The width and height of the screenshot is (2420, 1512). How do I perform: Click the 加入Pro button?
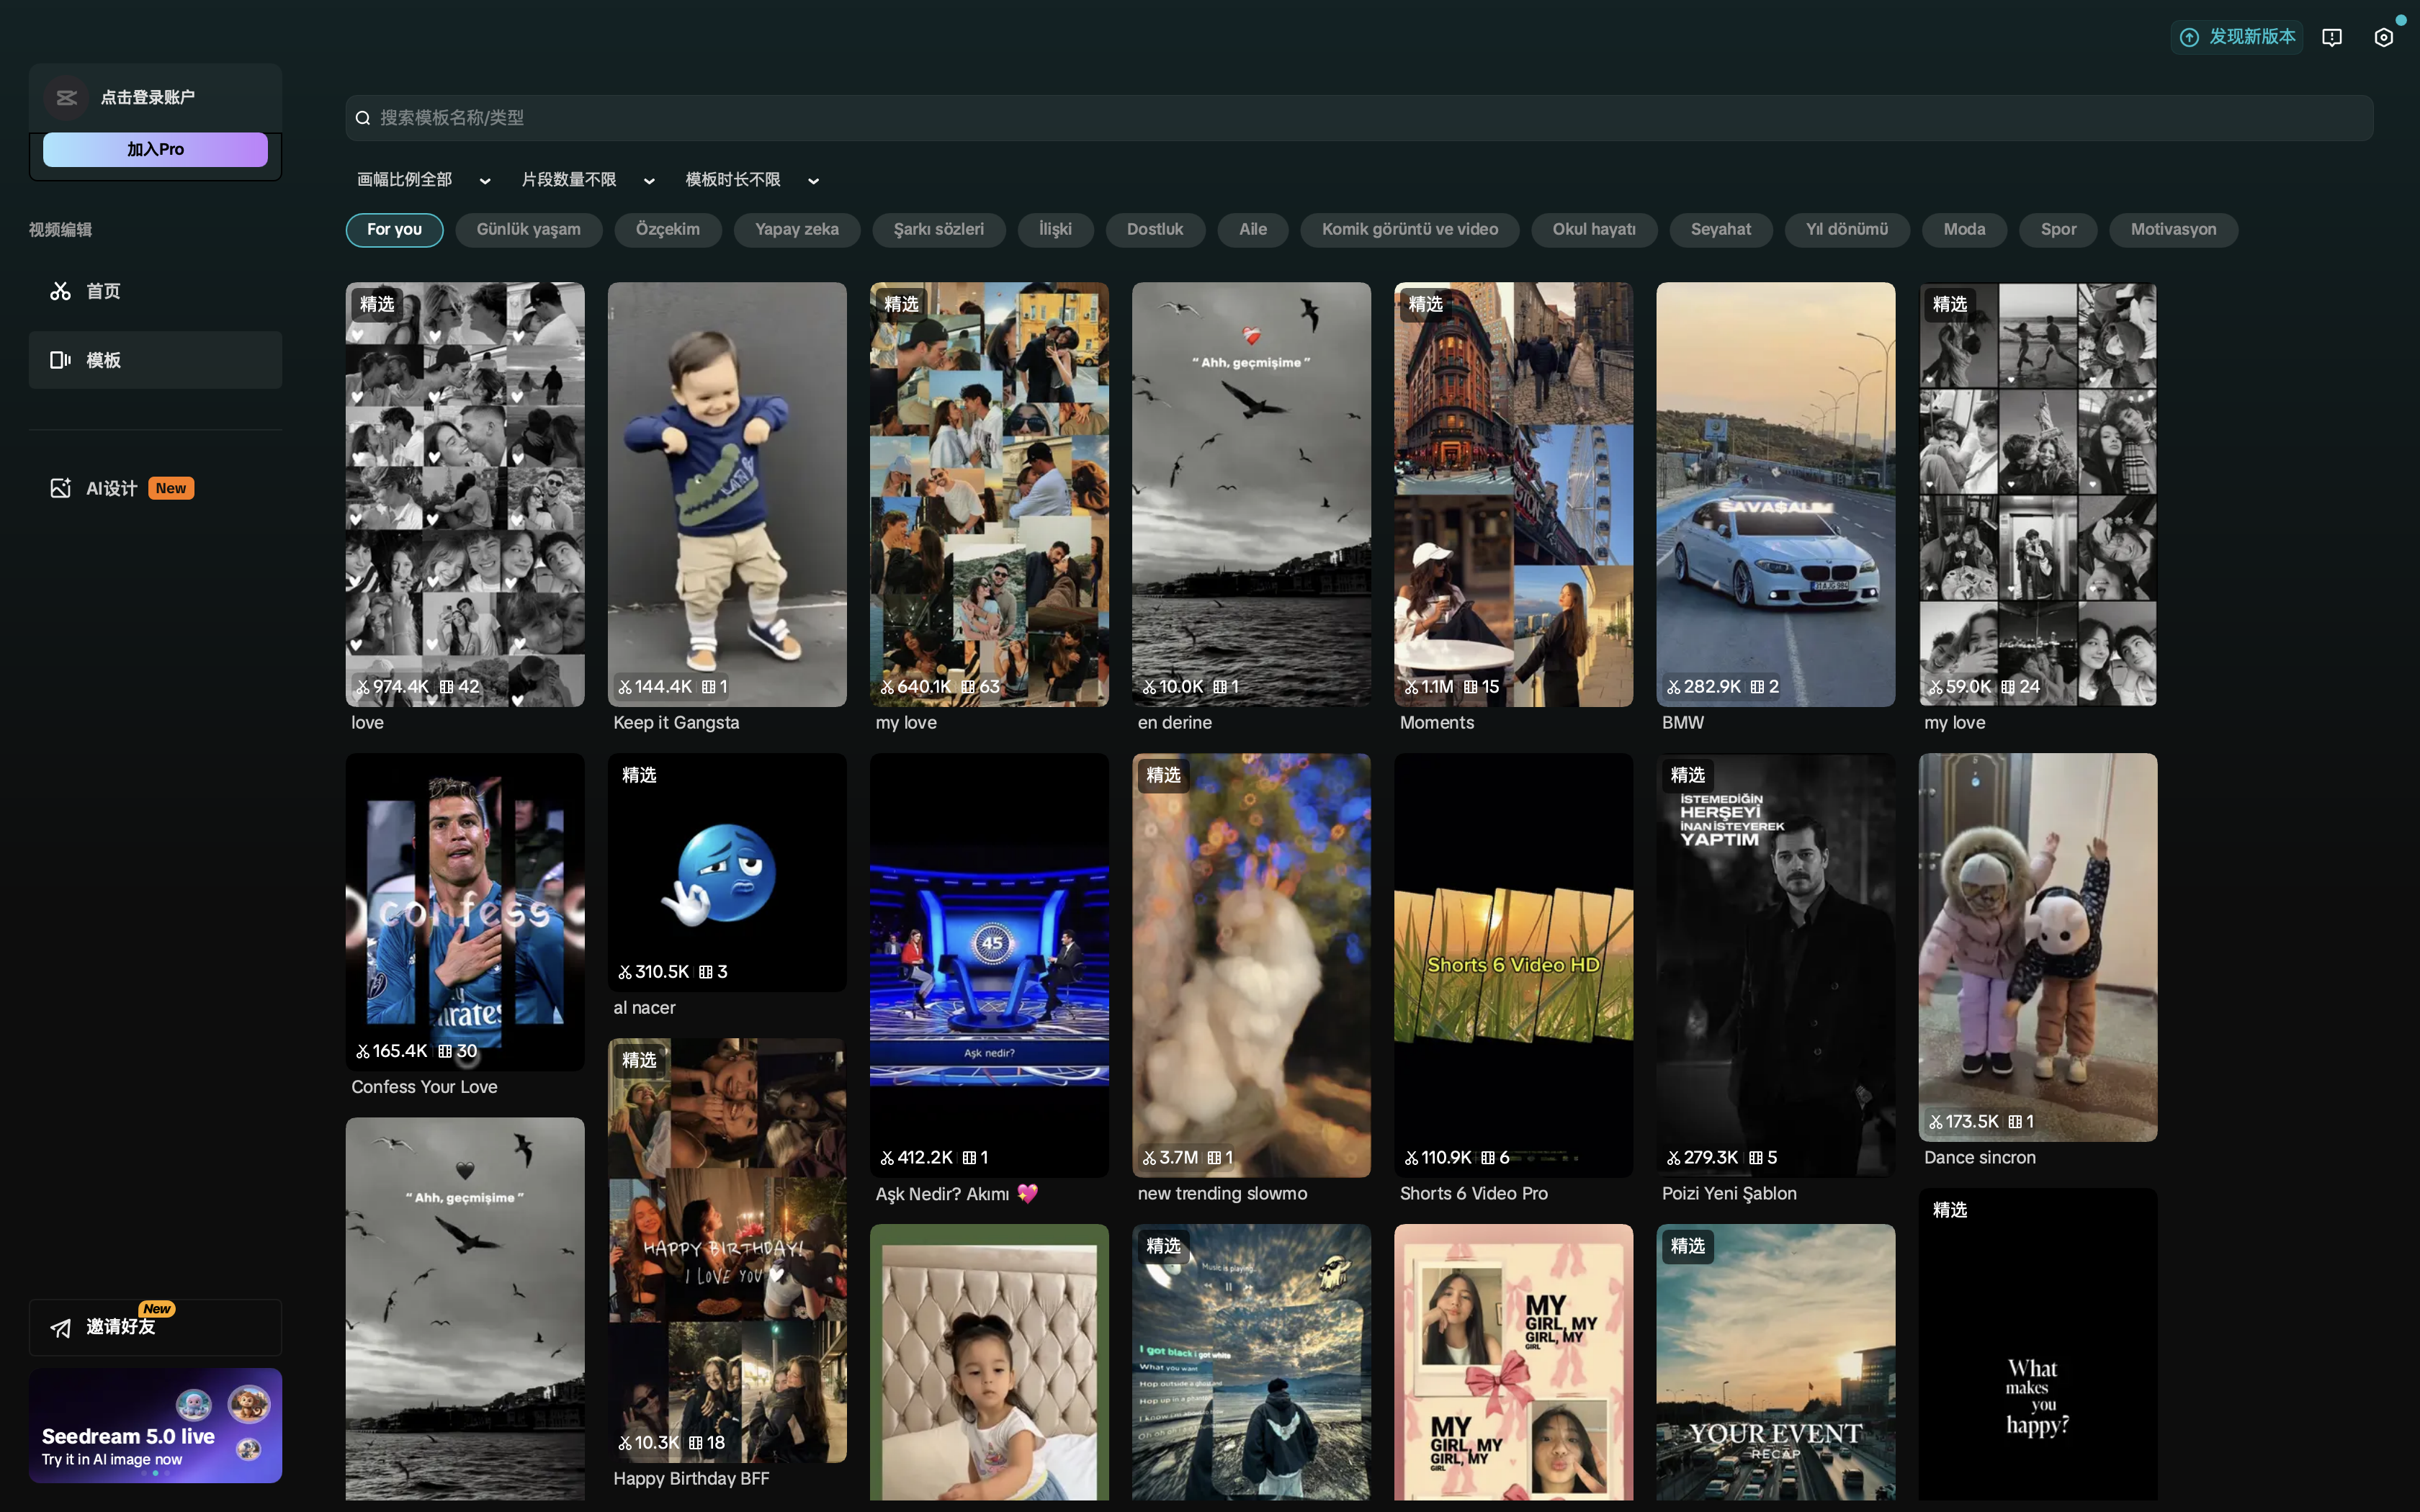tap(155, 149)
